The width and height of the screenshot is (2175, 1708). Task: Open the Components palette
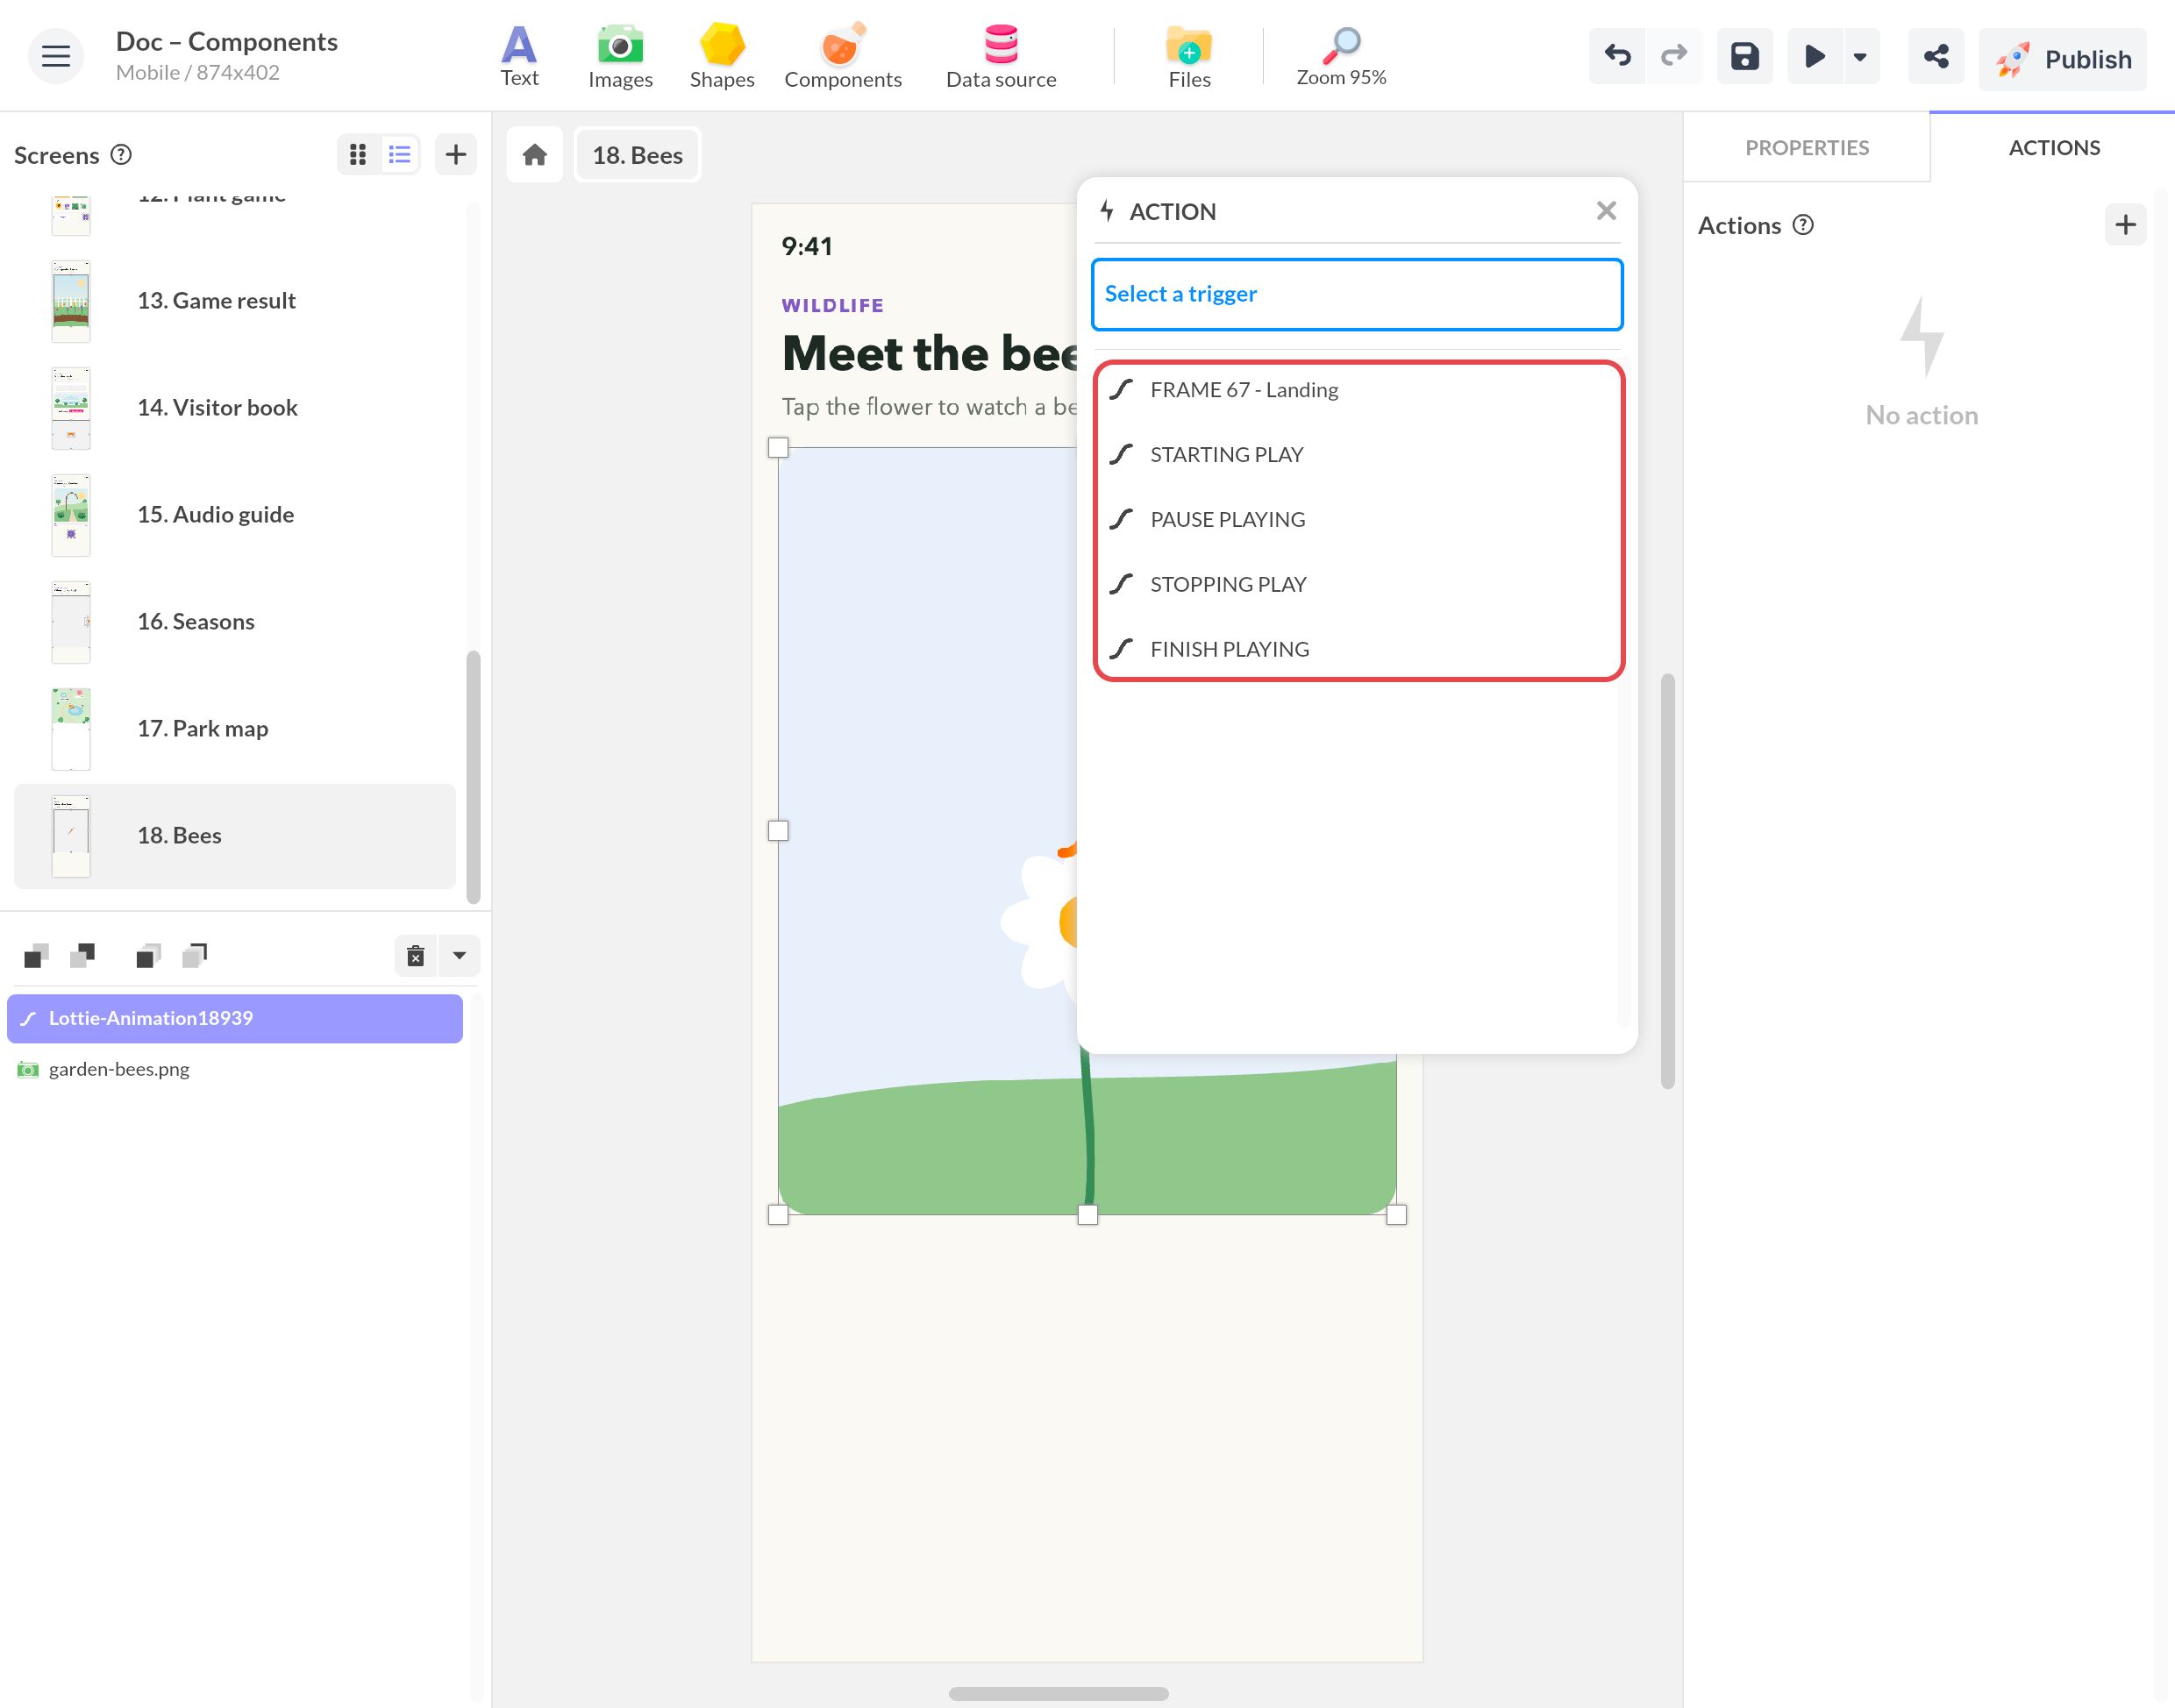[842, 57]
